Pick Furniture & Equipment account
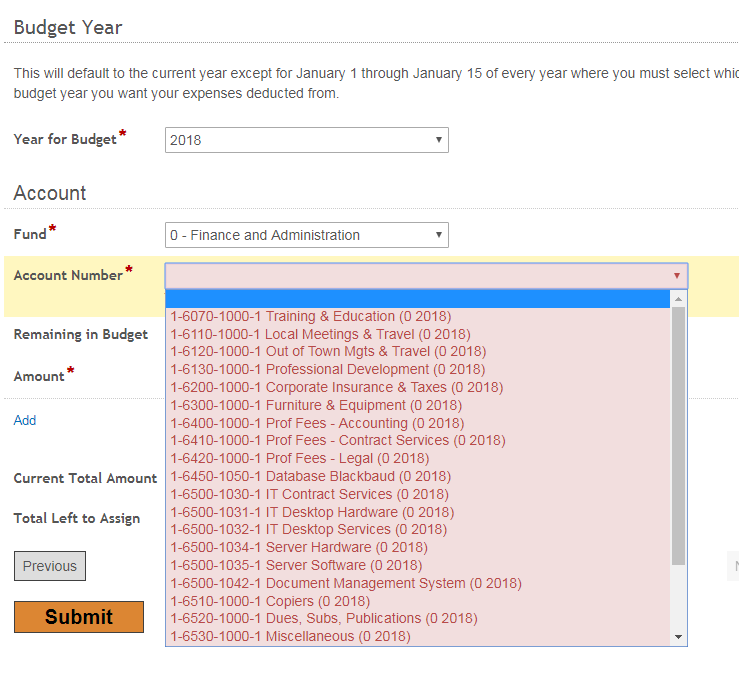Image resolution: width=739 pixels, height=674 pixels. coord(418,405)
